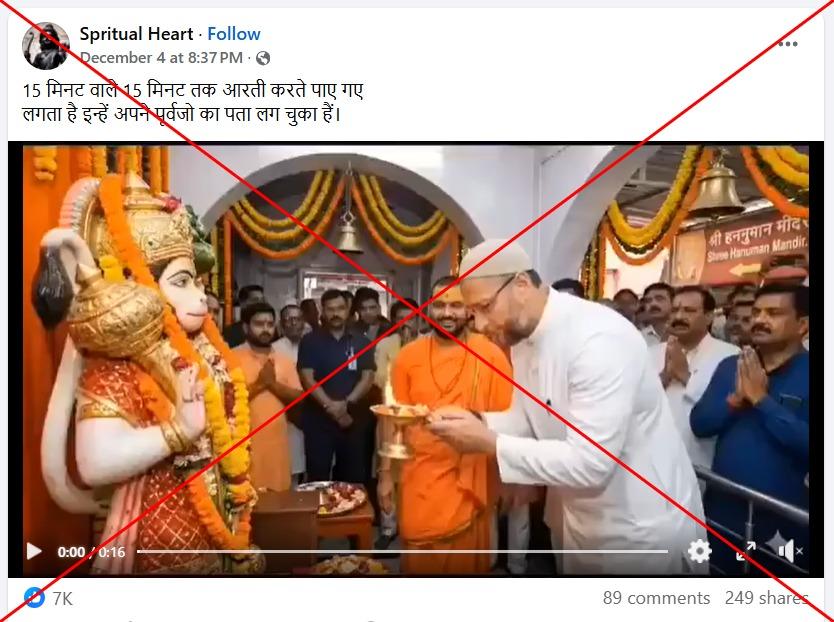834x622 pixels.
Task: Open the December 4 post timestamp
Action: coord(161,57)
